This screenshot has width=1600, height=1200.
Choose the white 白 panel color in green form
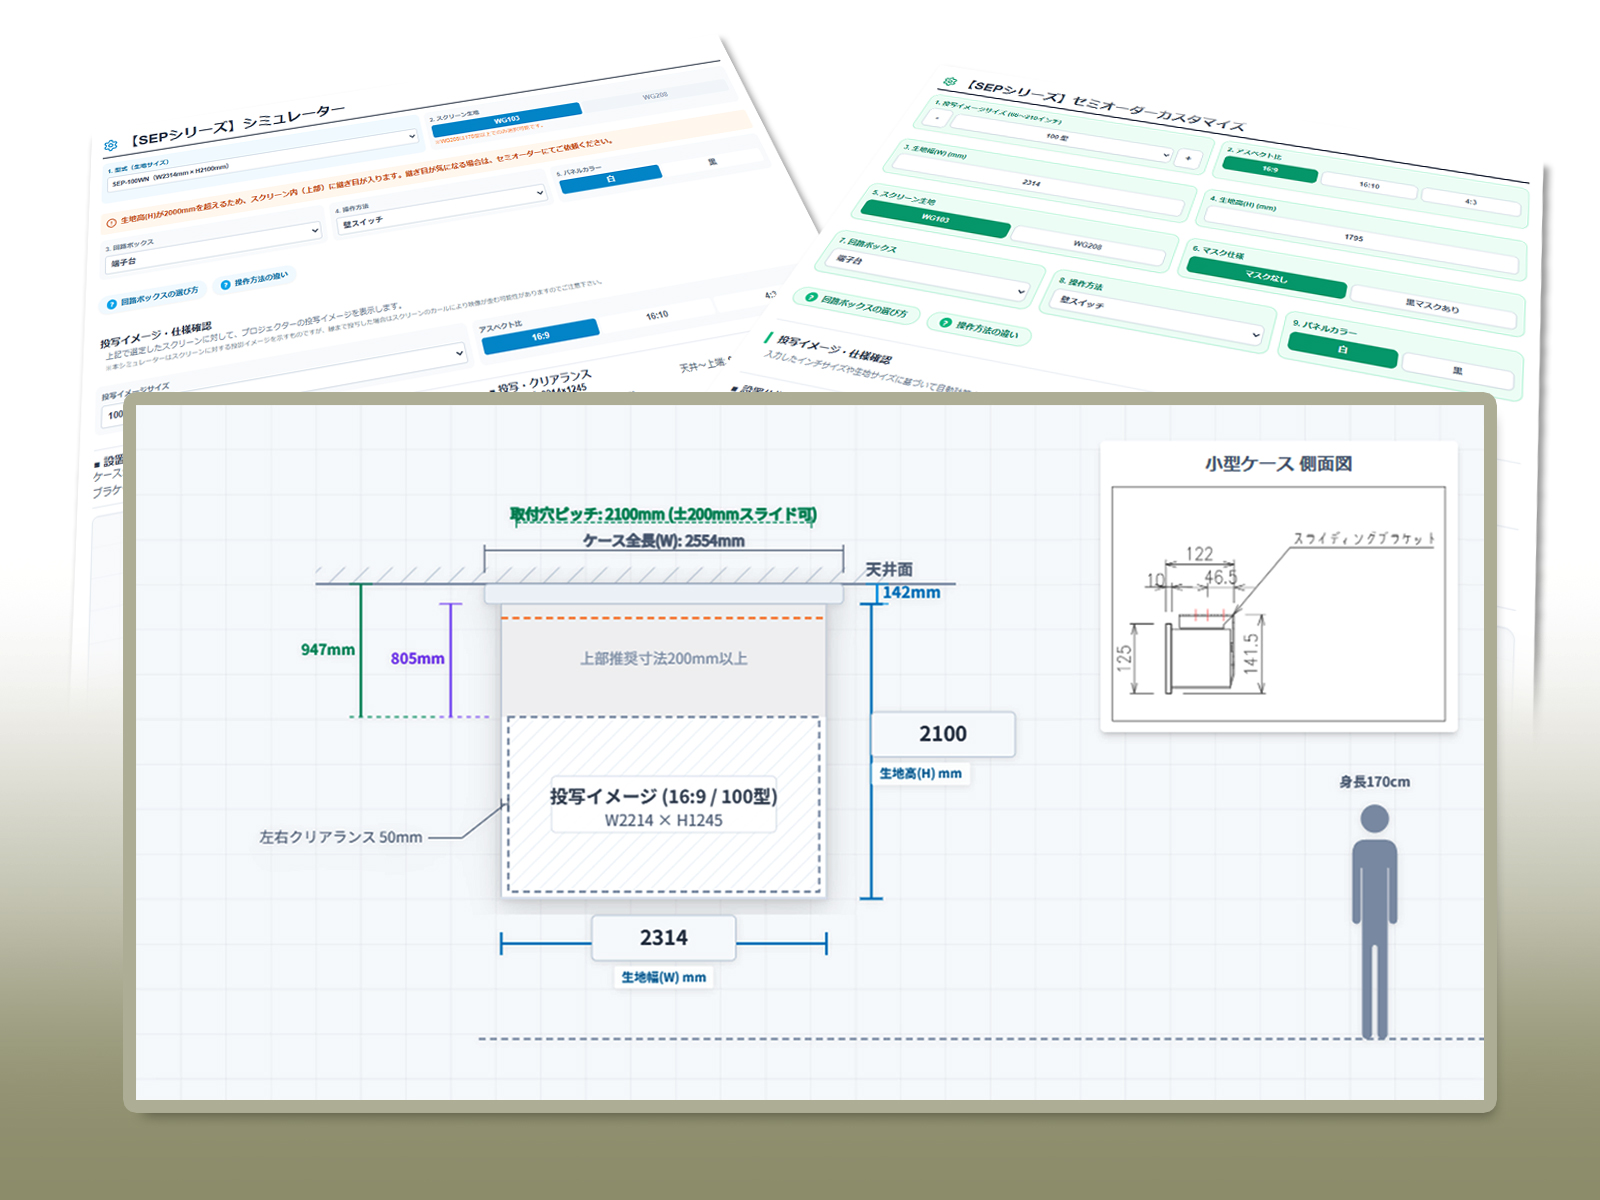(1342, 350)
